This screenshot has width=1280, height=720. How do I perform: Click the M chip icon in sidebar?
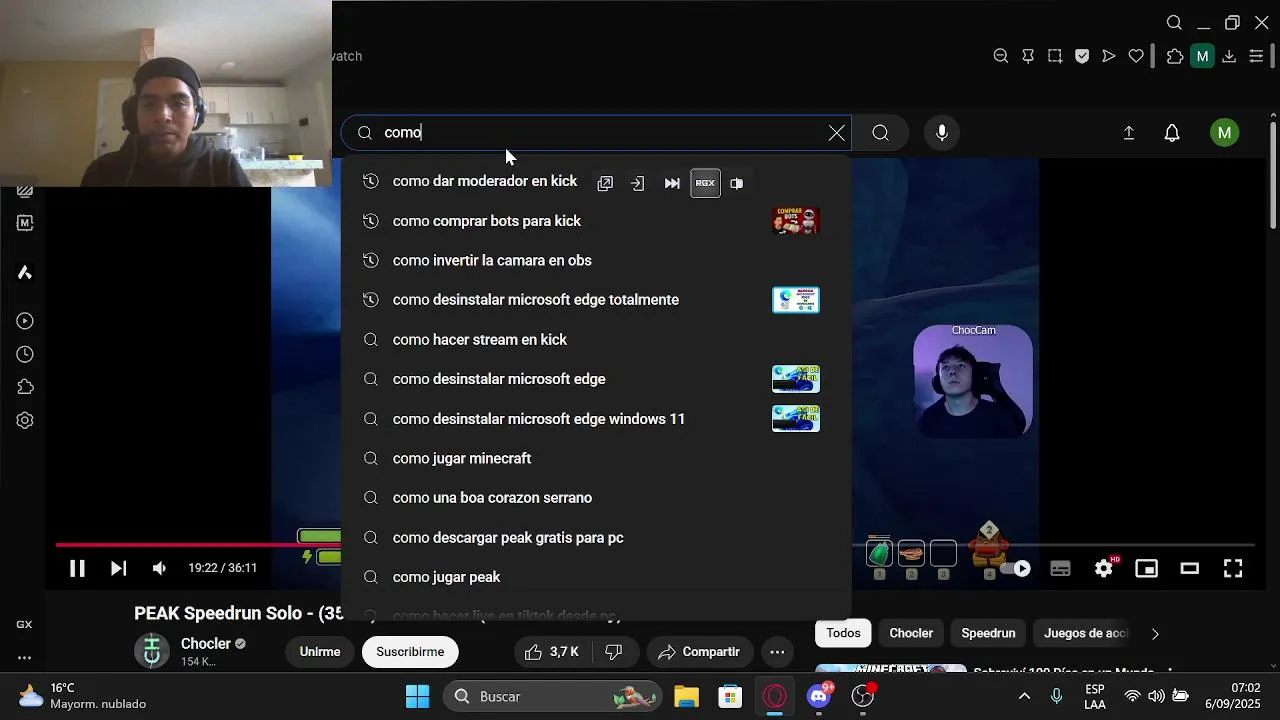(25, 223)
